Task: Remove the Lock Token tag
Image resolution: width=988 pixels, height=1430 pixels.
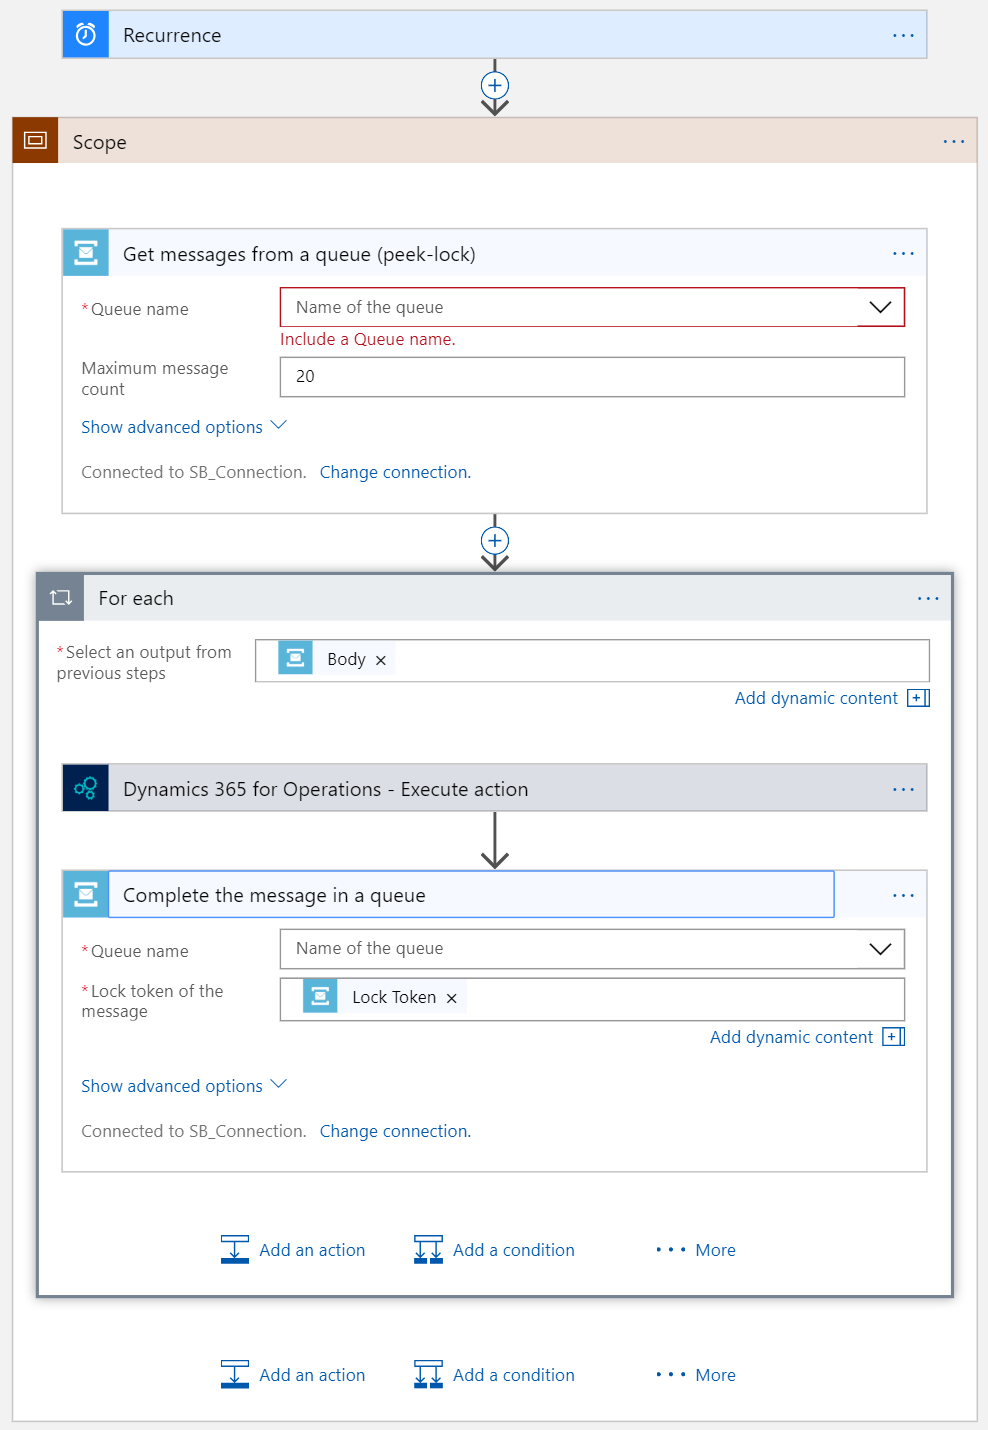Action: coord(452,998)
